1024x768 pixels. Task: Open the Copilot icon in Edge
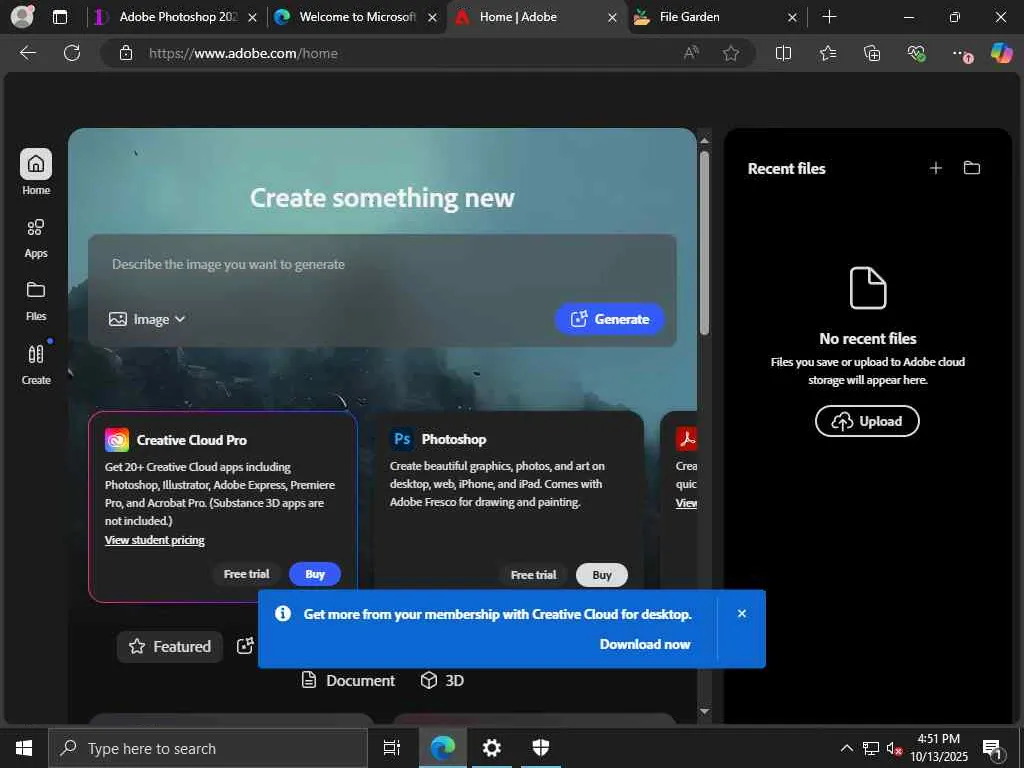coord(1002,52)
